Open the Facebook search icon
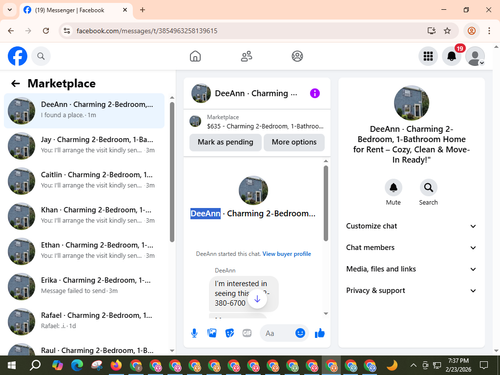 tap(41, 56)
